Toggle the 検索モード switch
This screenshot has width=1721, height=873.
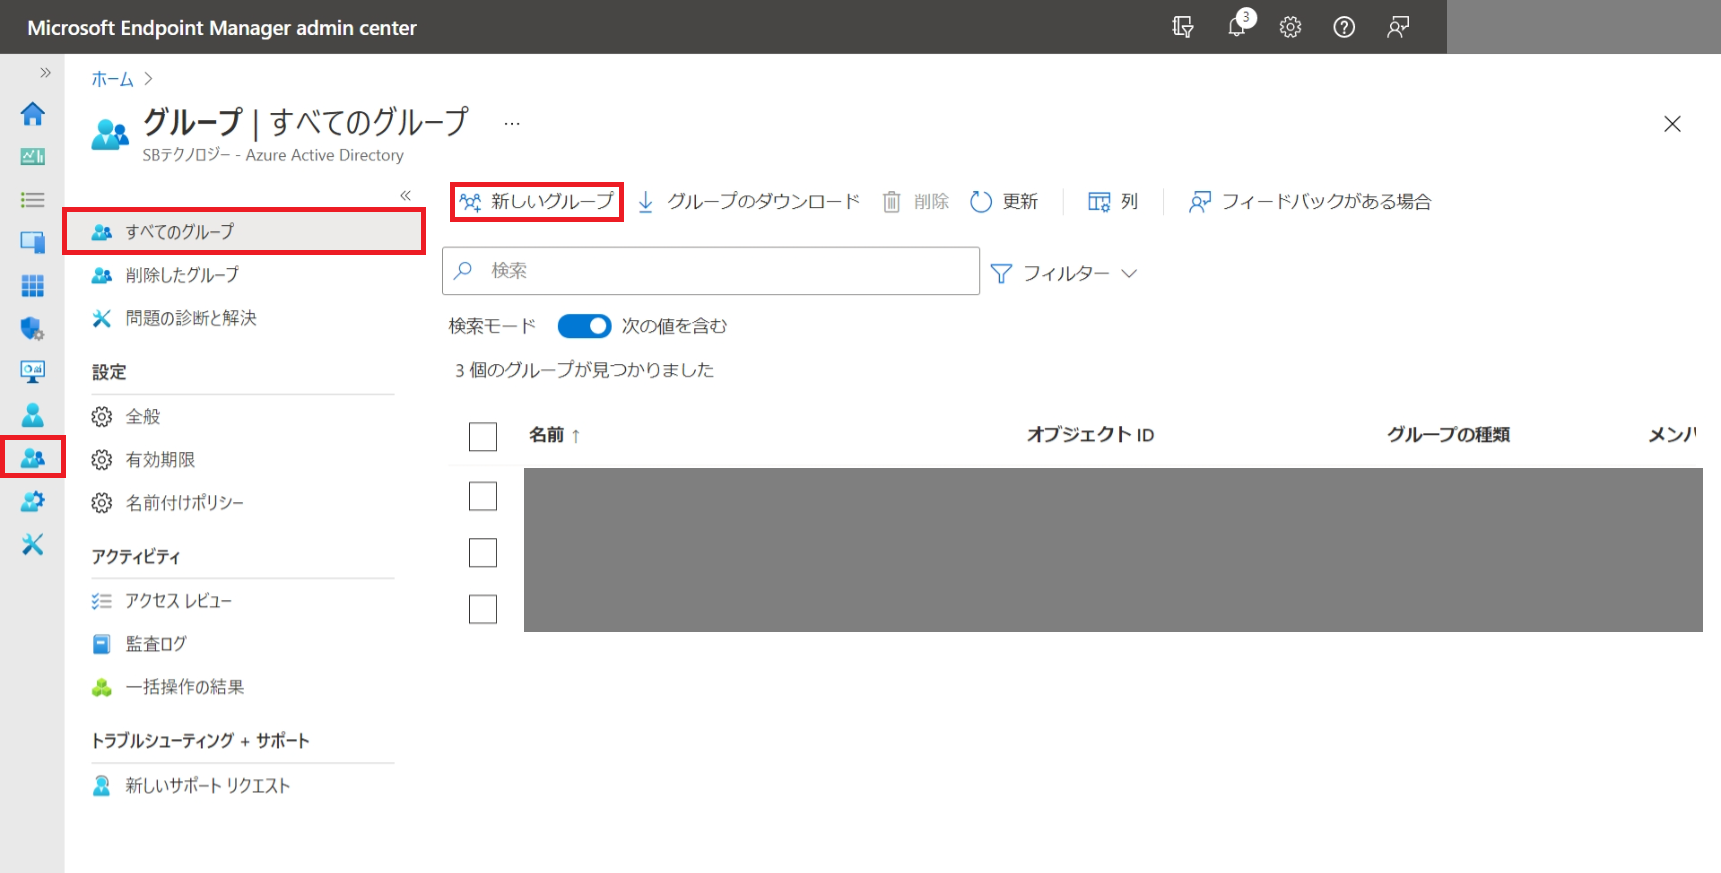click(x=584, y=326)
